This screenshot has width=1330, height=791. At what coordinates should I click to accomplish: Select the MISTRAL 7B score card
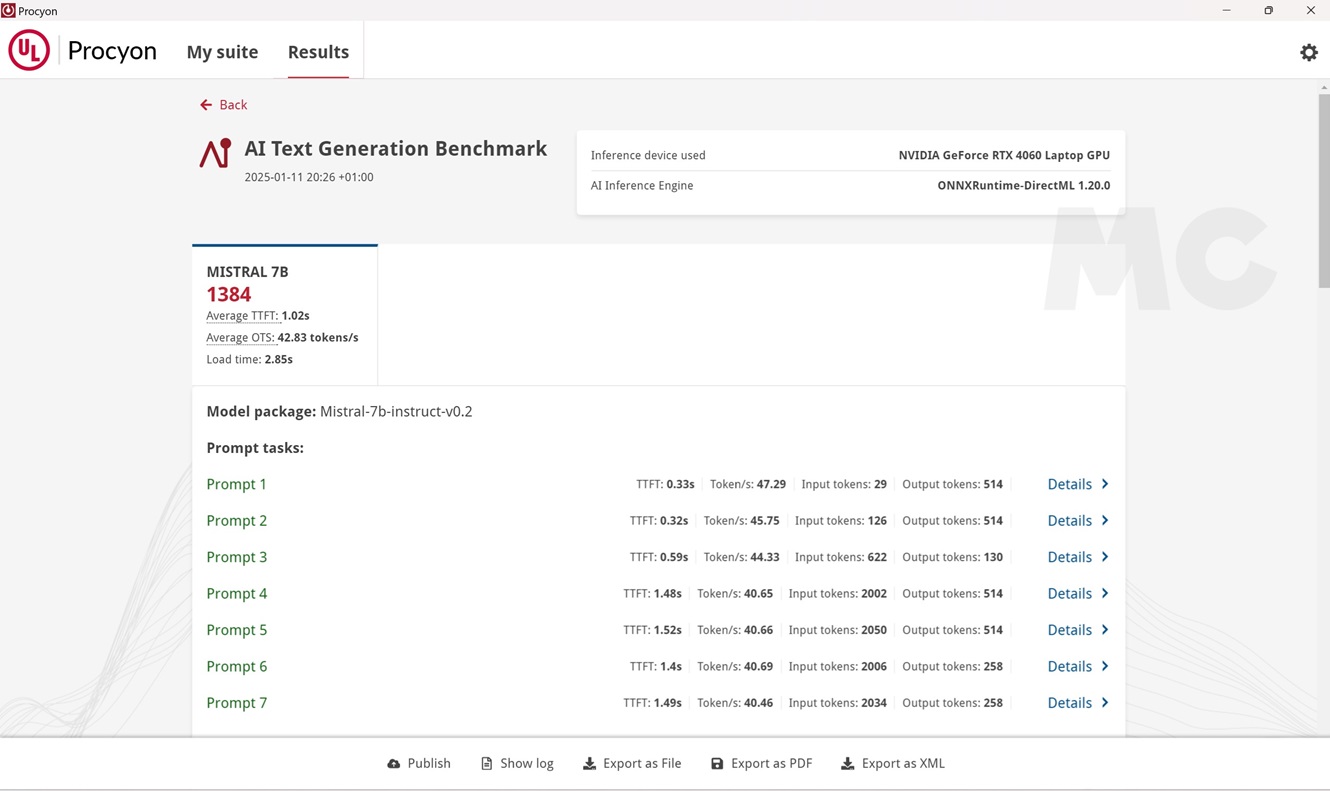pyautogui.click(x=284, y=315)
